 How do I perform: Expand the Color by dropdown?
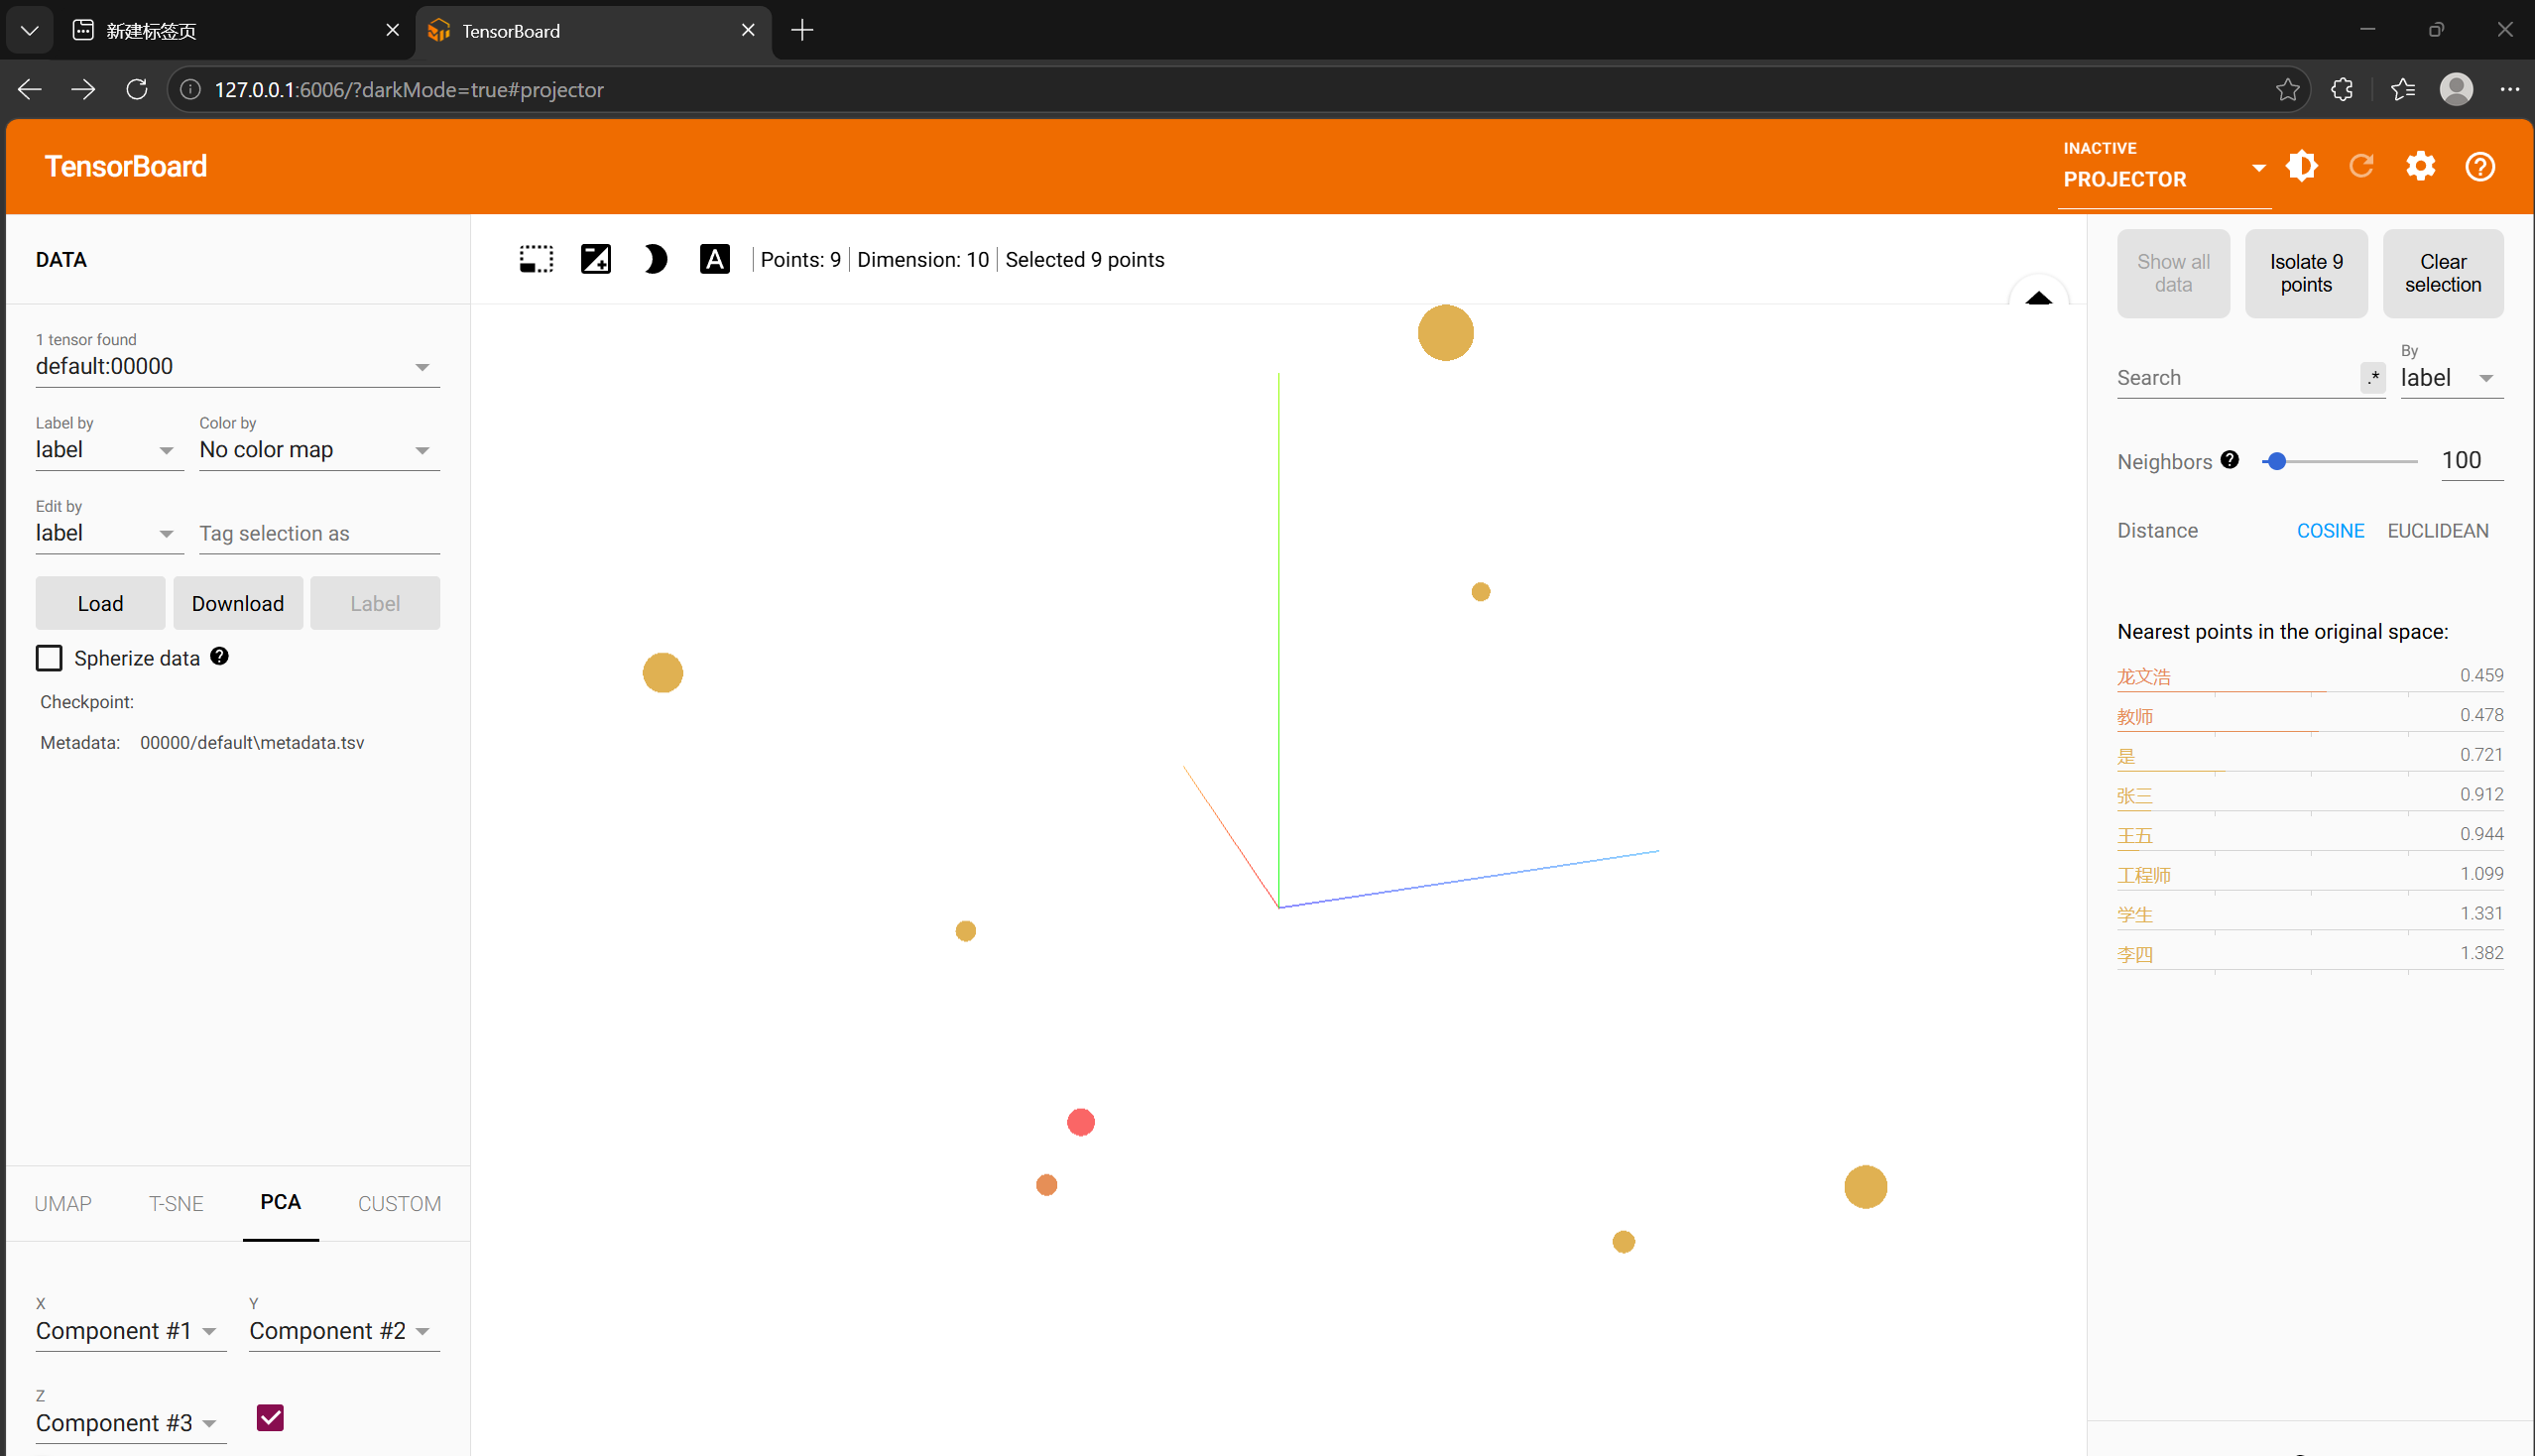[x=318, y=450]
